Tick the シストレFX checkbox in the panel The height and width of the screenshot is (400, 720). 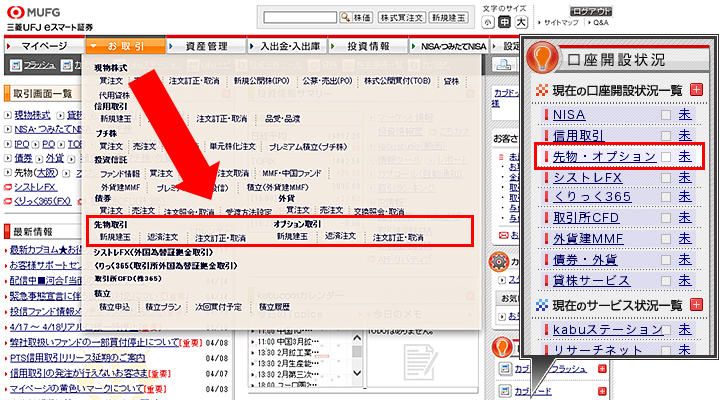[x=666, y=178]
